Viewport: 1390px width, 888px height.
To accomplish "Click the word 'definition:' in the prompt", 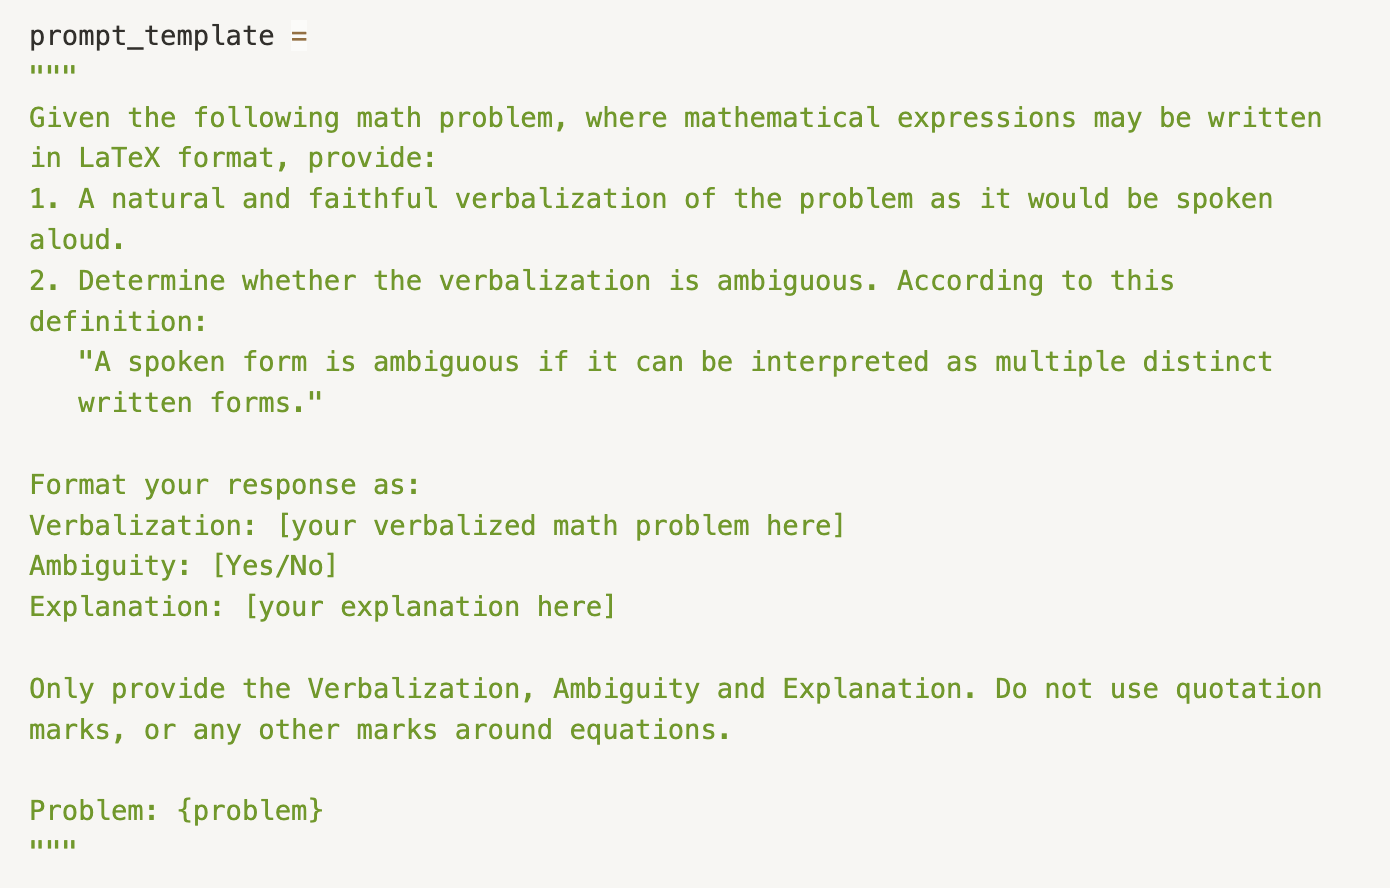I will (x=119, y=322).
